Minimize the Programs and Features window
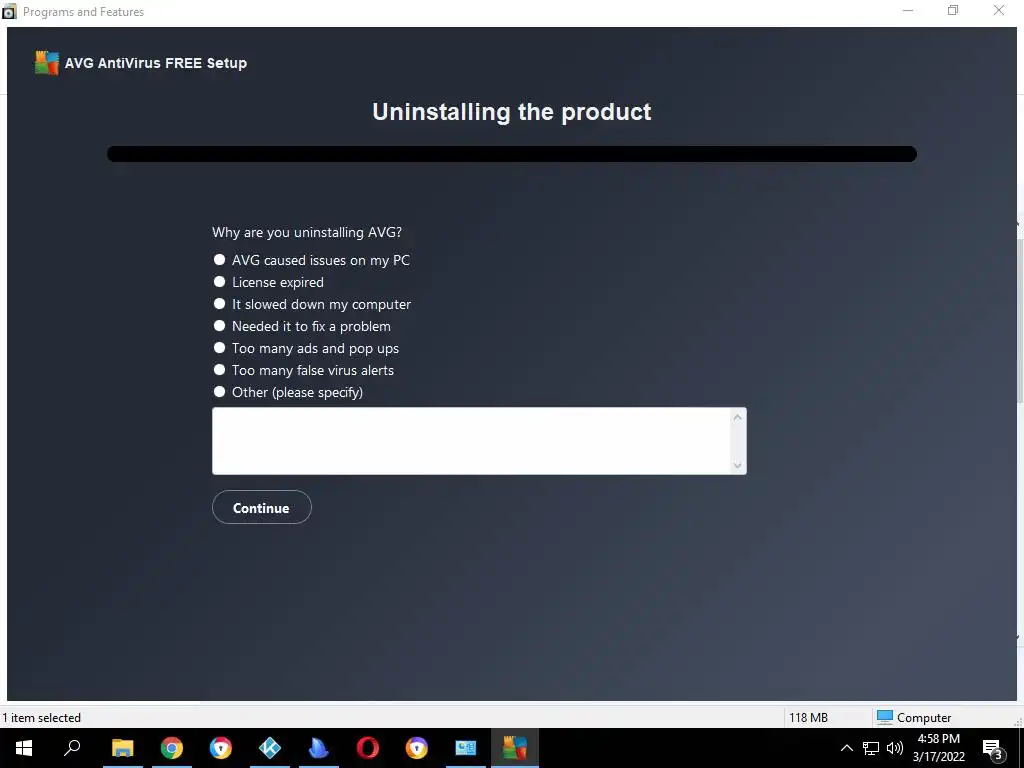The height and width of the screenshot is (768, 1024). [x=908, y=11]
